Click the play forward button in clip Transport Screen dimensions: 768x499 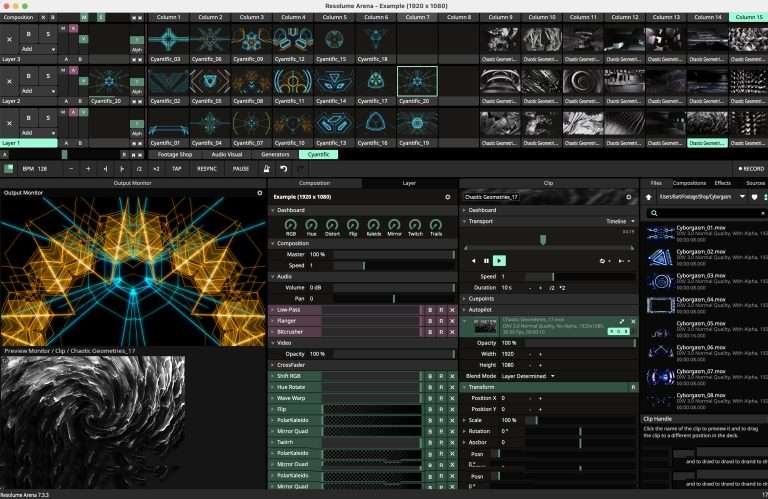(499, 261)
